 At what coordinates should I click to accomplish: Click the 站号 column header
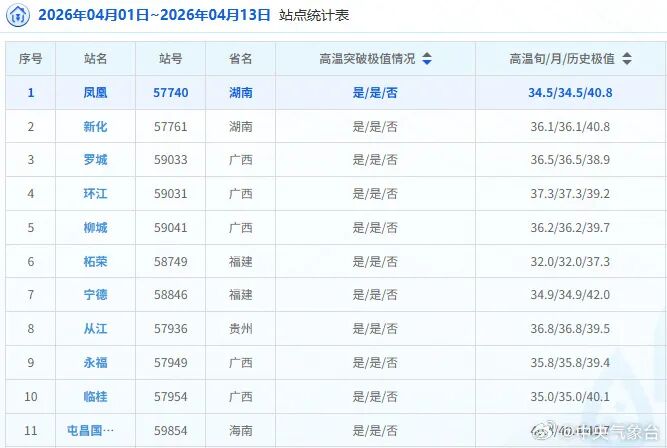tap(170, 60)
